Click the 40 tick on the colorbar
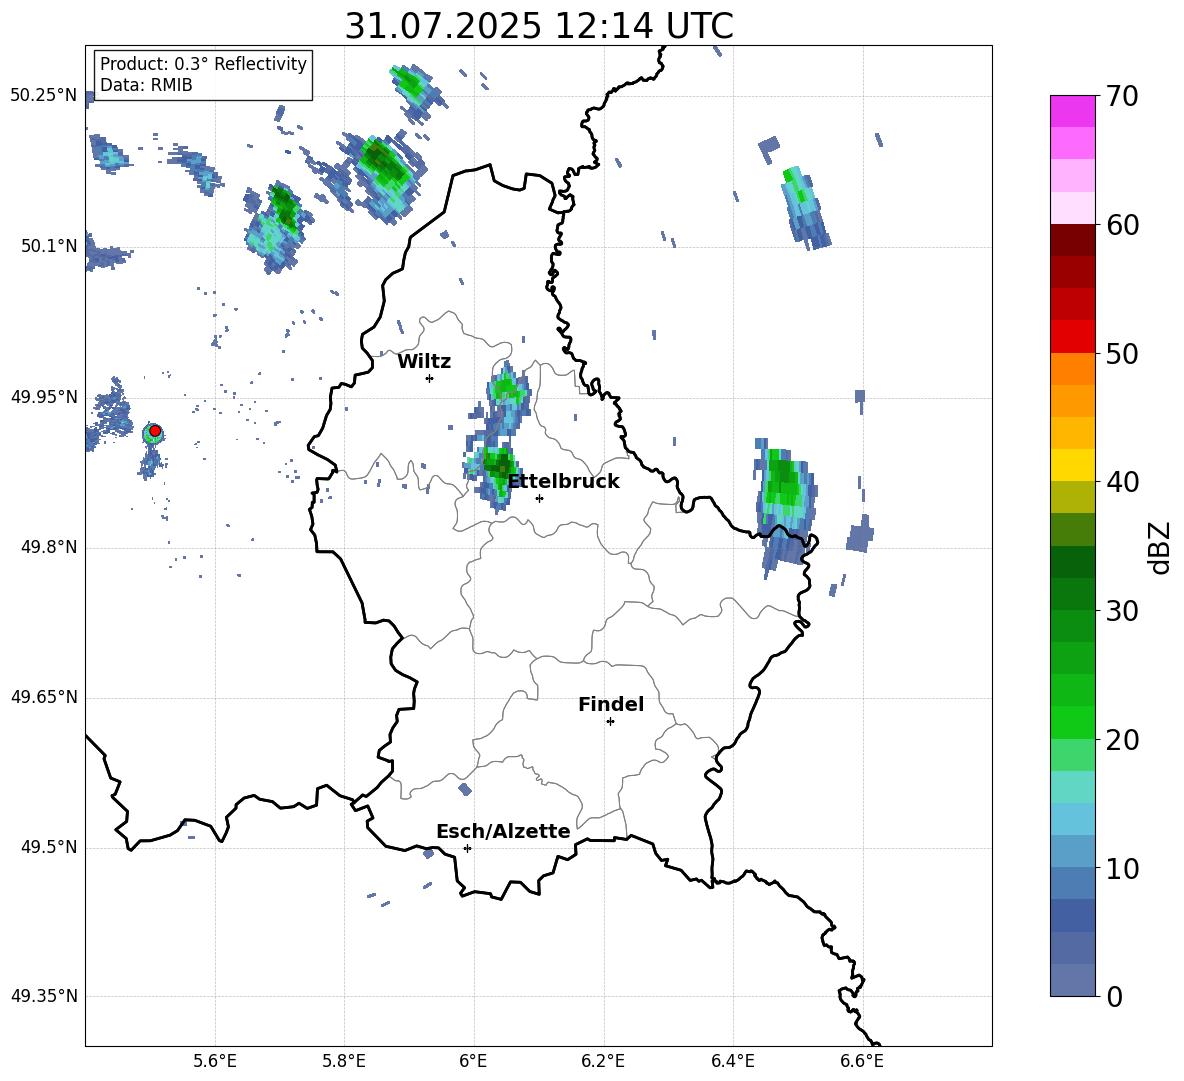The width and height of the screenshot is (1184, 1081). (1122, 482)
